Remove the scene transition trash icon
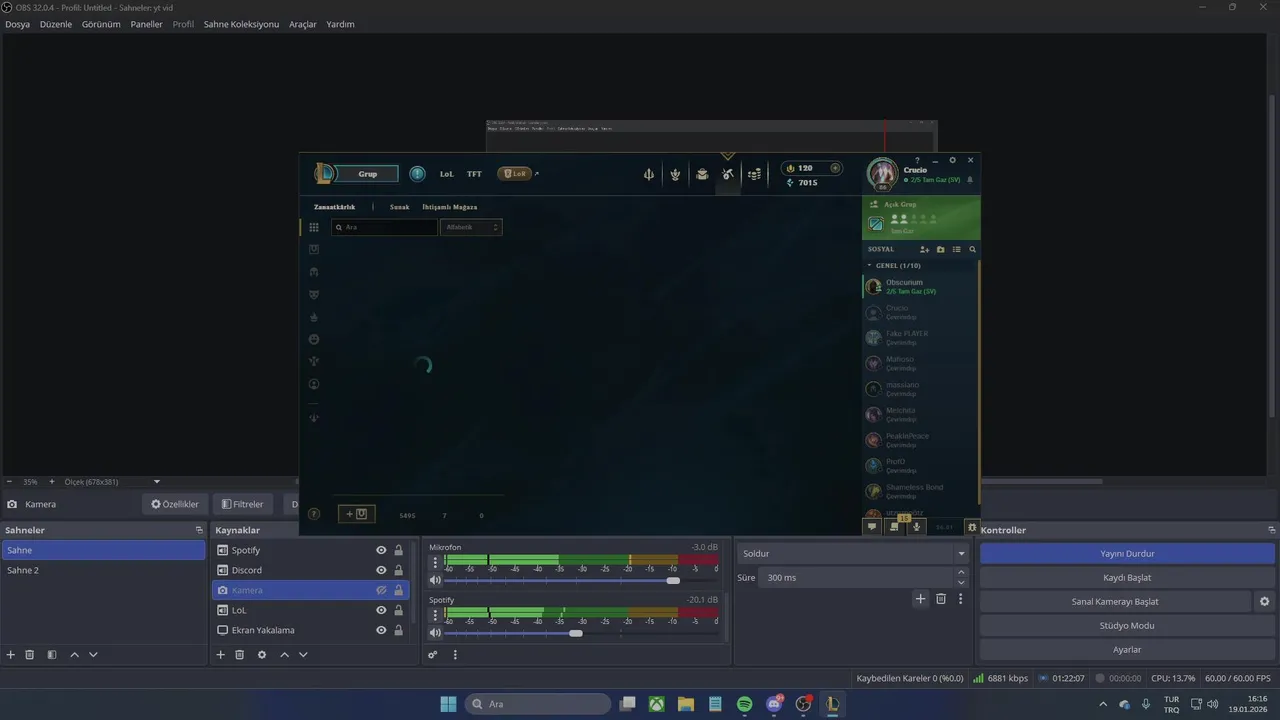Screen dimensions: 1280x720 pyautogui.click(x=941, y=599)
